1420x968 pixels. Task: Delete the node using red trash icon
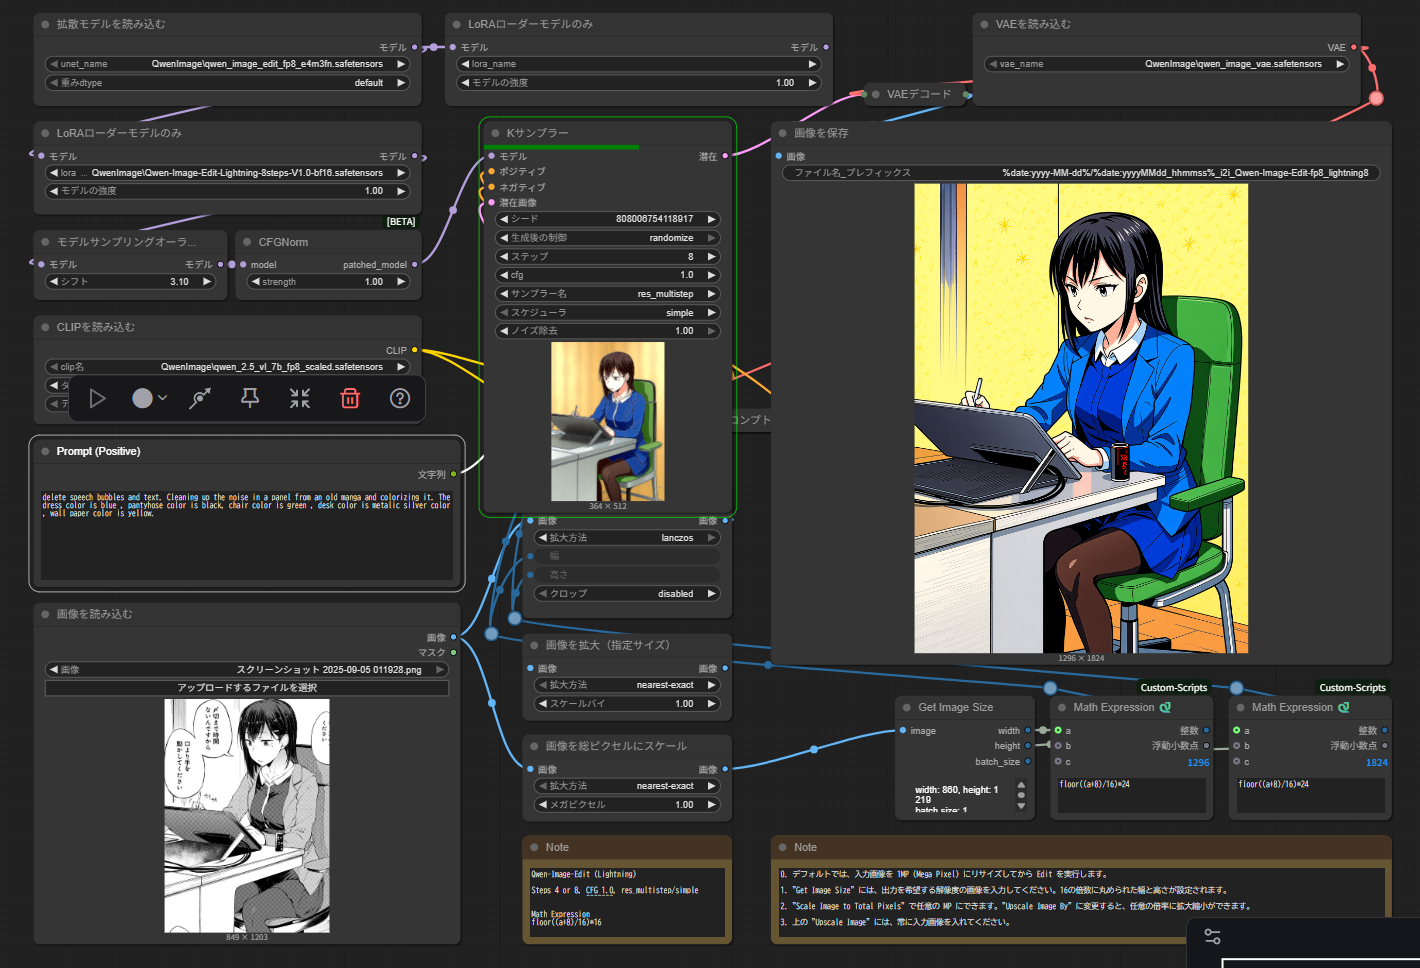coord(350,399)
